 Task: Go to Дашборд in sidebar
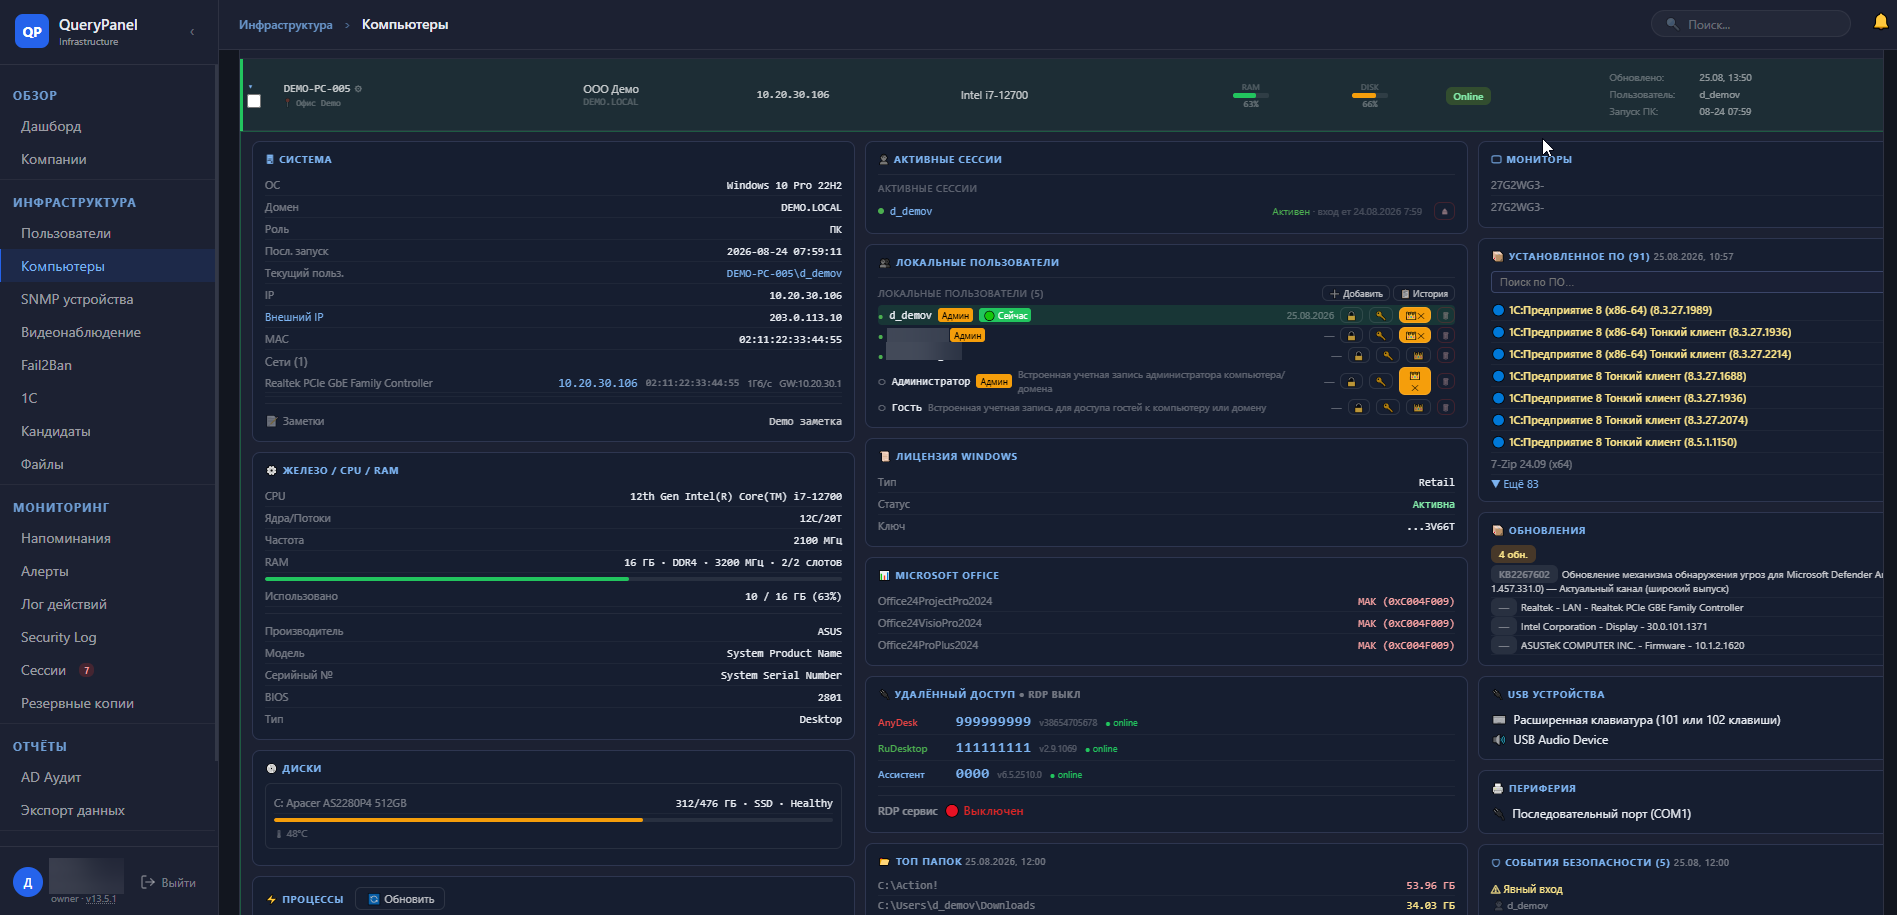108,126
